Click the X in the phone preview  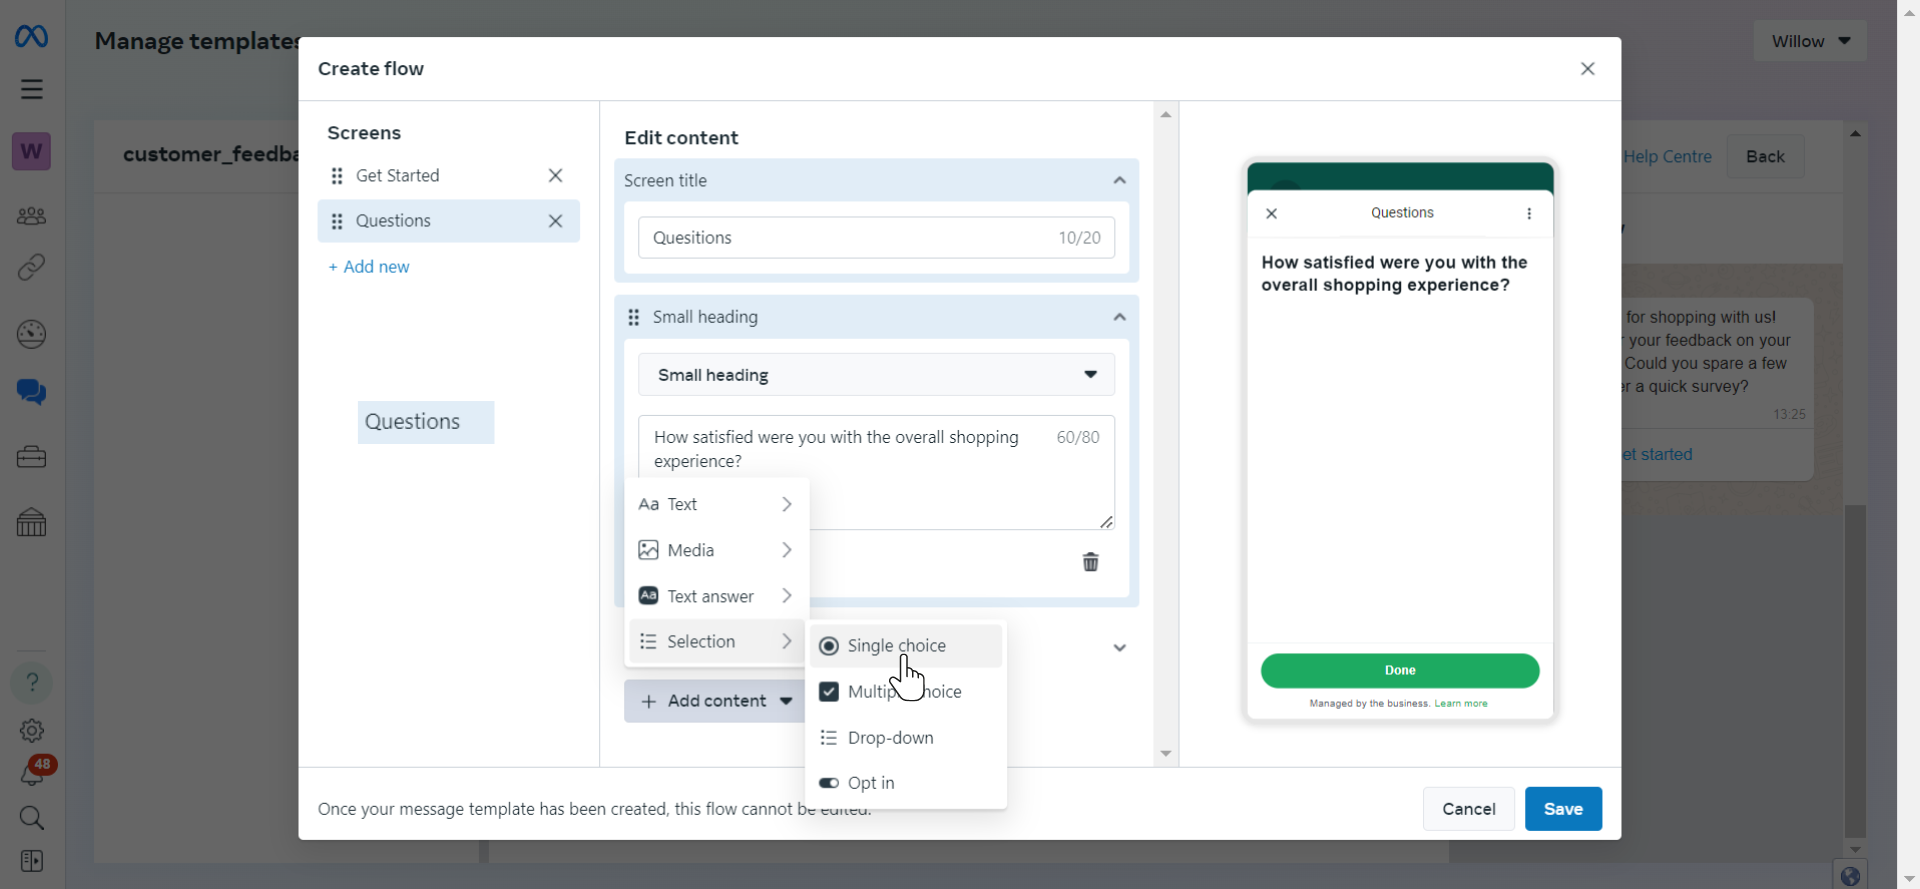(x=1272, y=214)
